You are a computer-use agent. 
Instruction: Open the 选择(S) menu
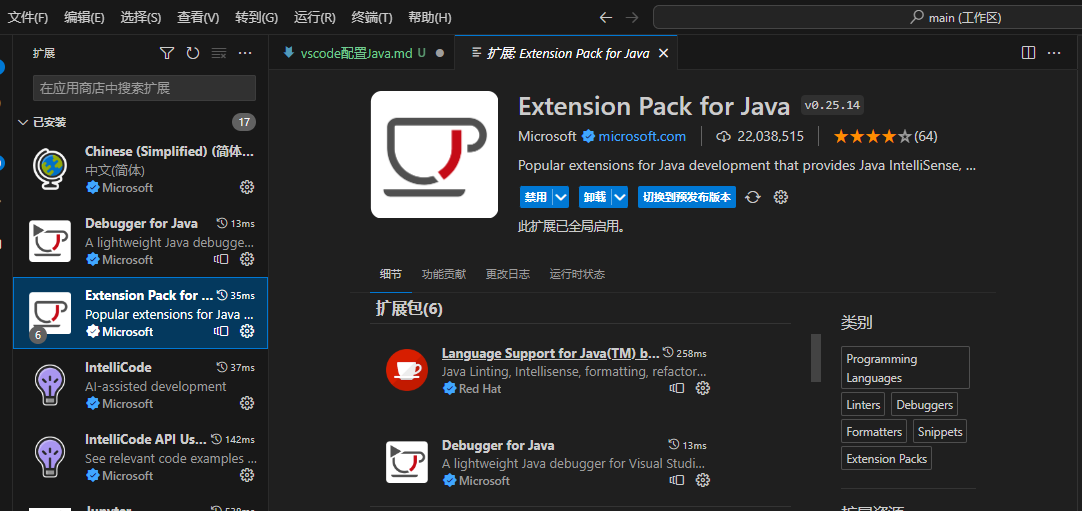tap(141, 17)
